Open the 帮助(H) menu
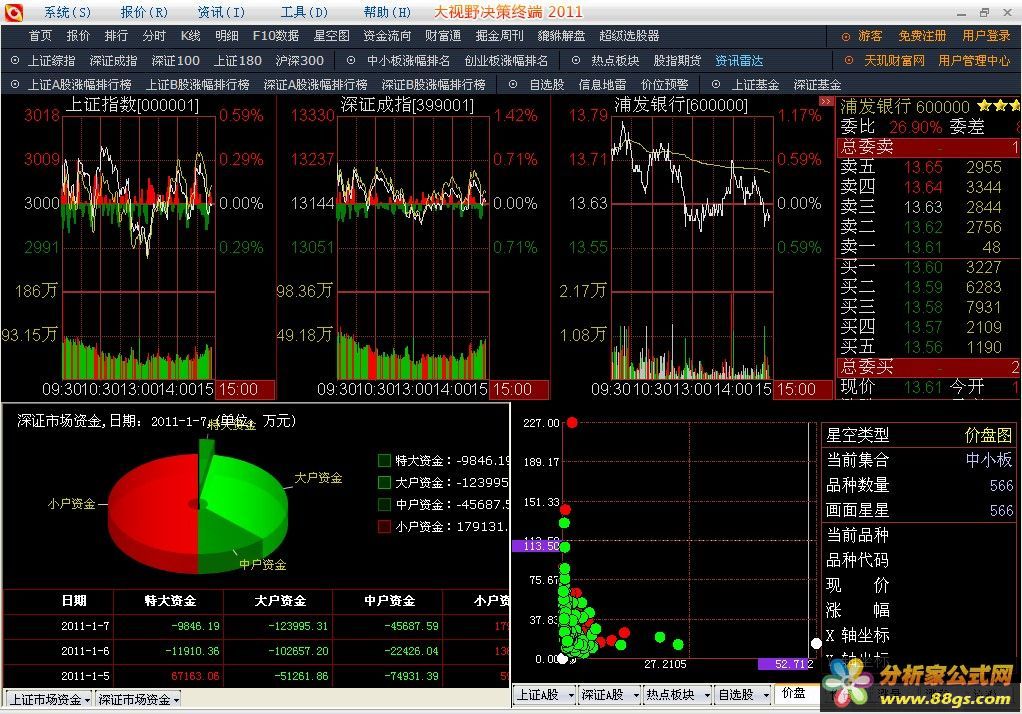The image size is (1022, 714). pos(387,12)
